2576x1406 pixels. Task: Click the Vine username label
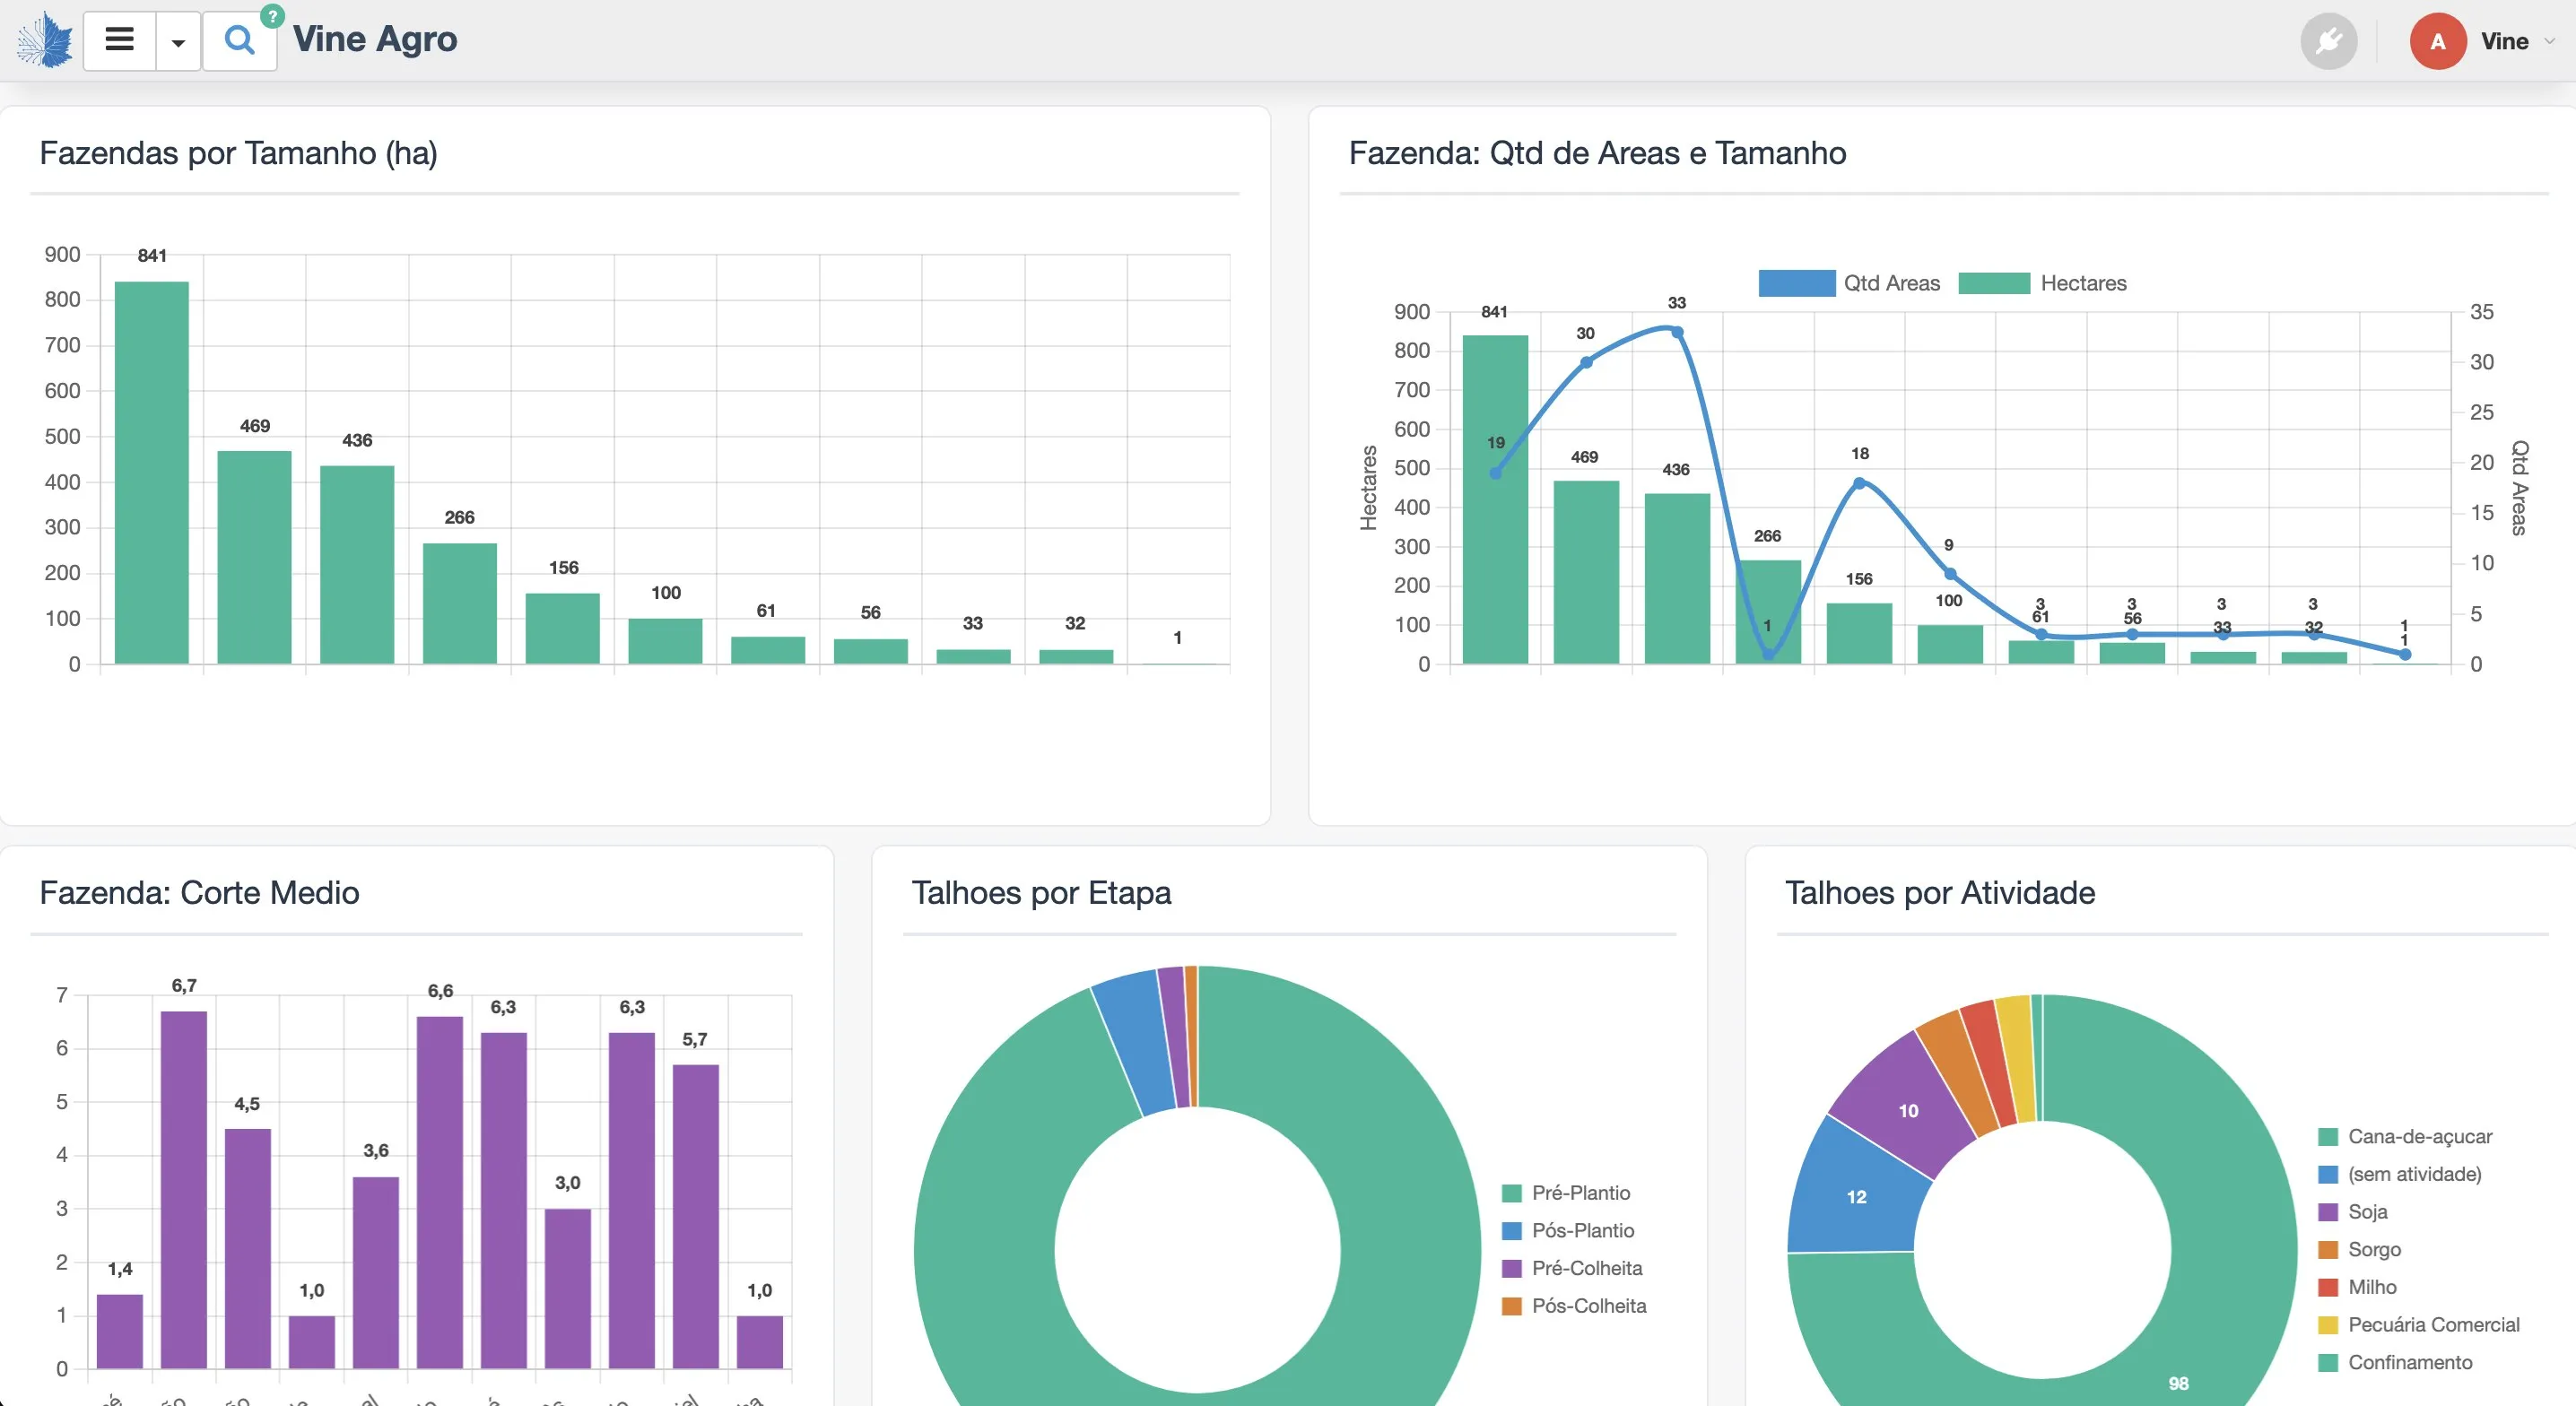pos(2504,41)
